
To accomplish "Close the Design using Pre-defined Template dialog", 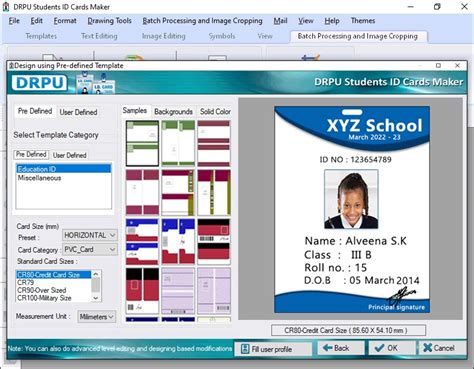I will point(457,66).
